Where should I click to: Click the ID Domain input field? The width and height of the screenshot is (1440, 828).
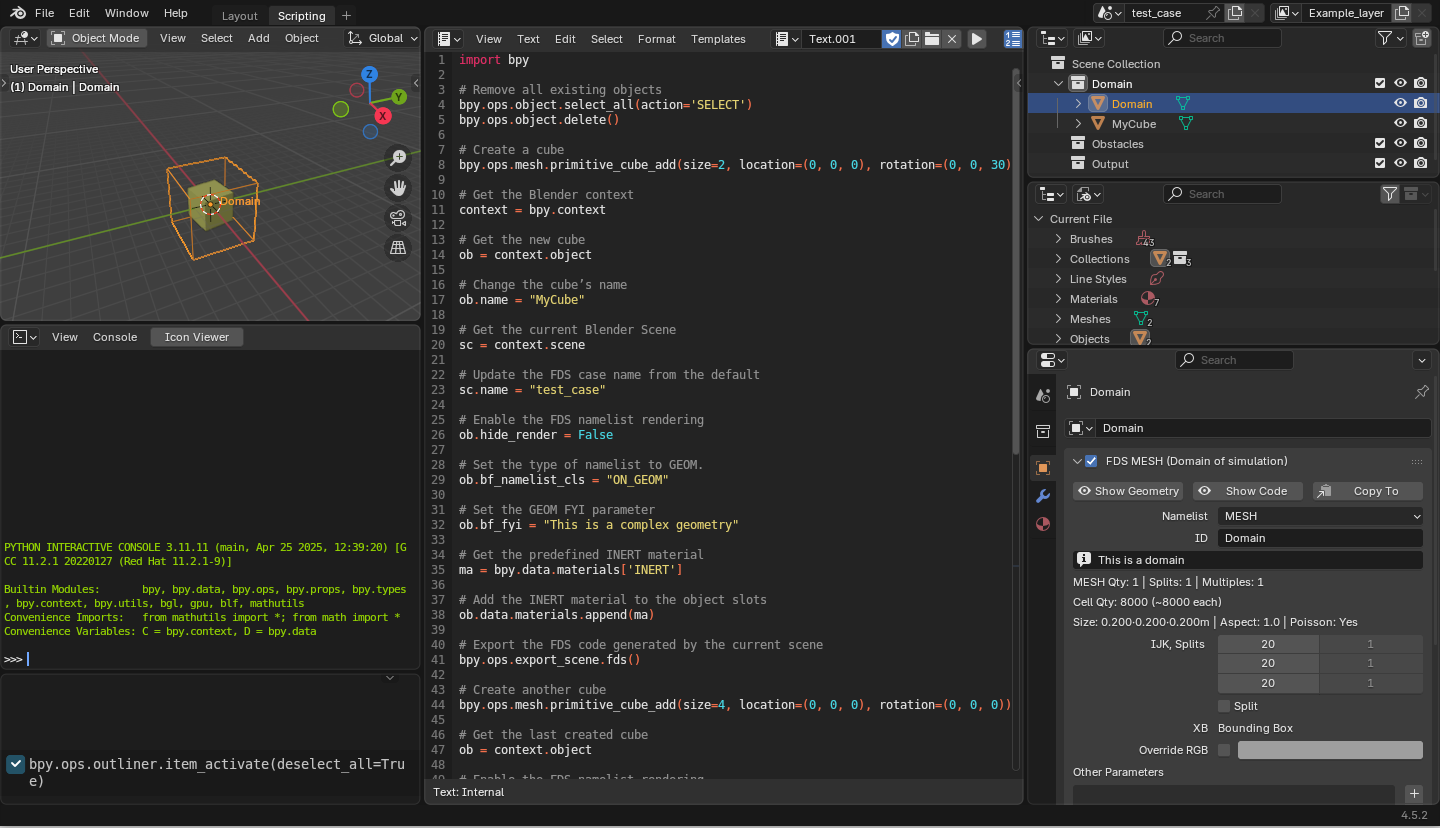point(1320,538)
